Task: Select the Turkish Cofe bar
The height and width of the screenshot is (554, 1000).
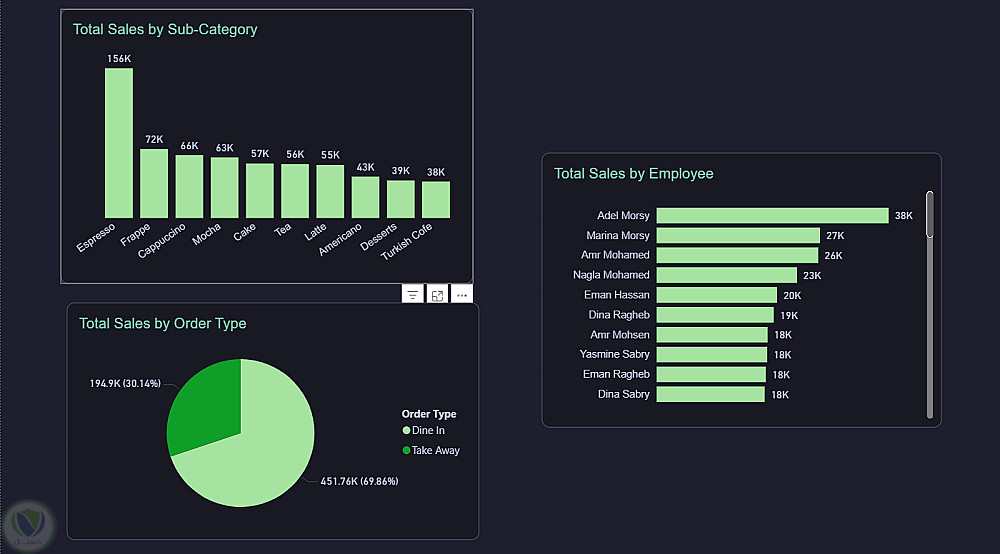Action: tap(436, 200)
